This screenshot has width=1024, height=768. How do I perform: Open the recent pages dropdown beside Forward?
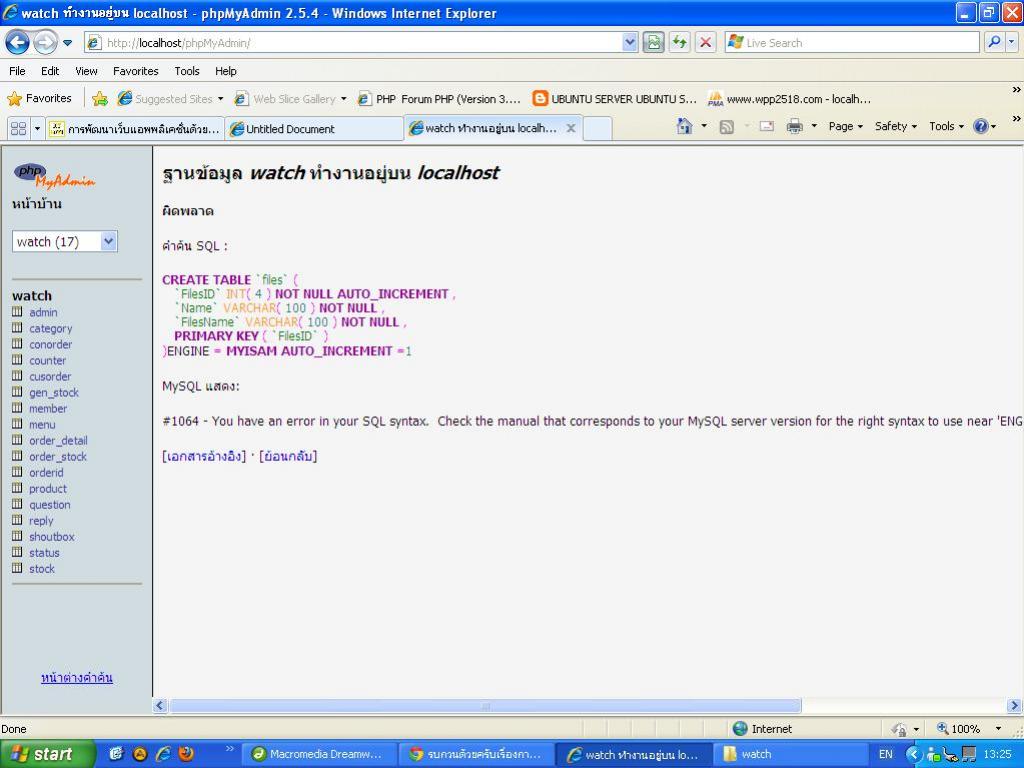pyautogui.click(x=67, y=43)
